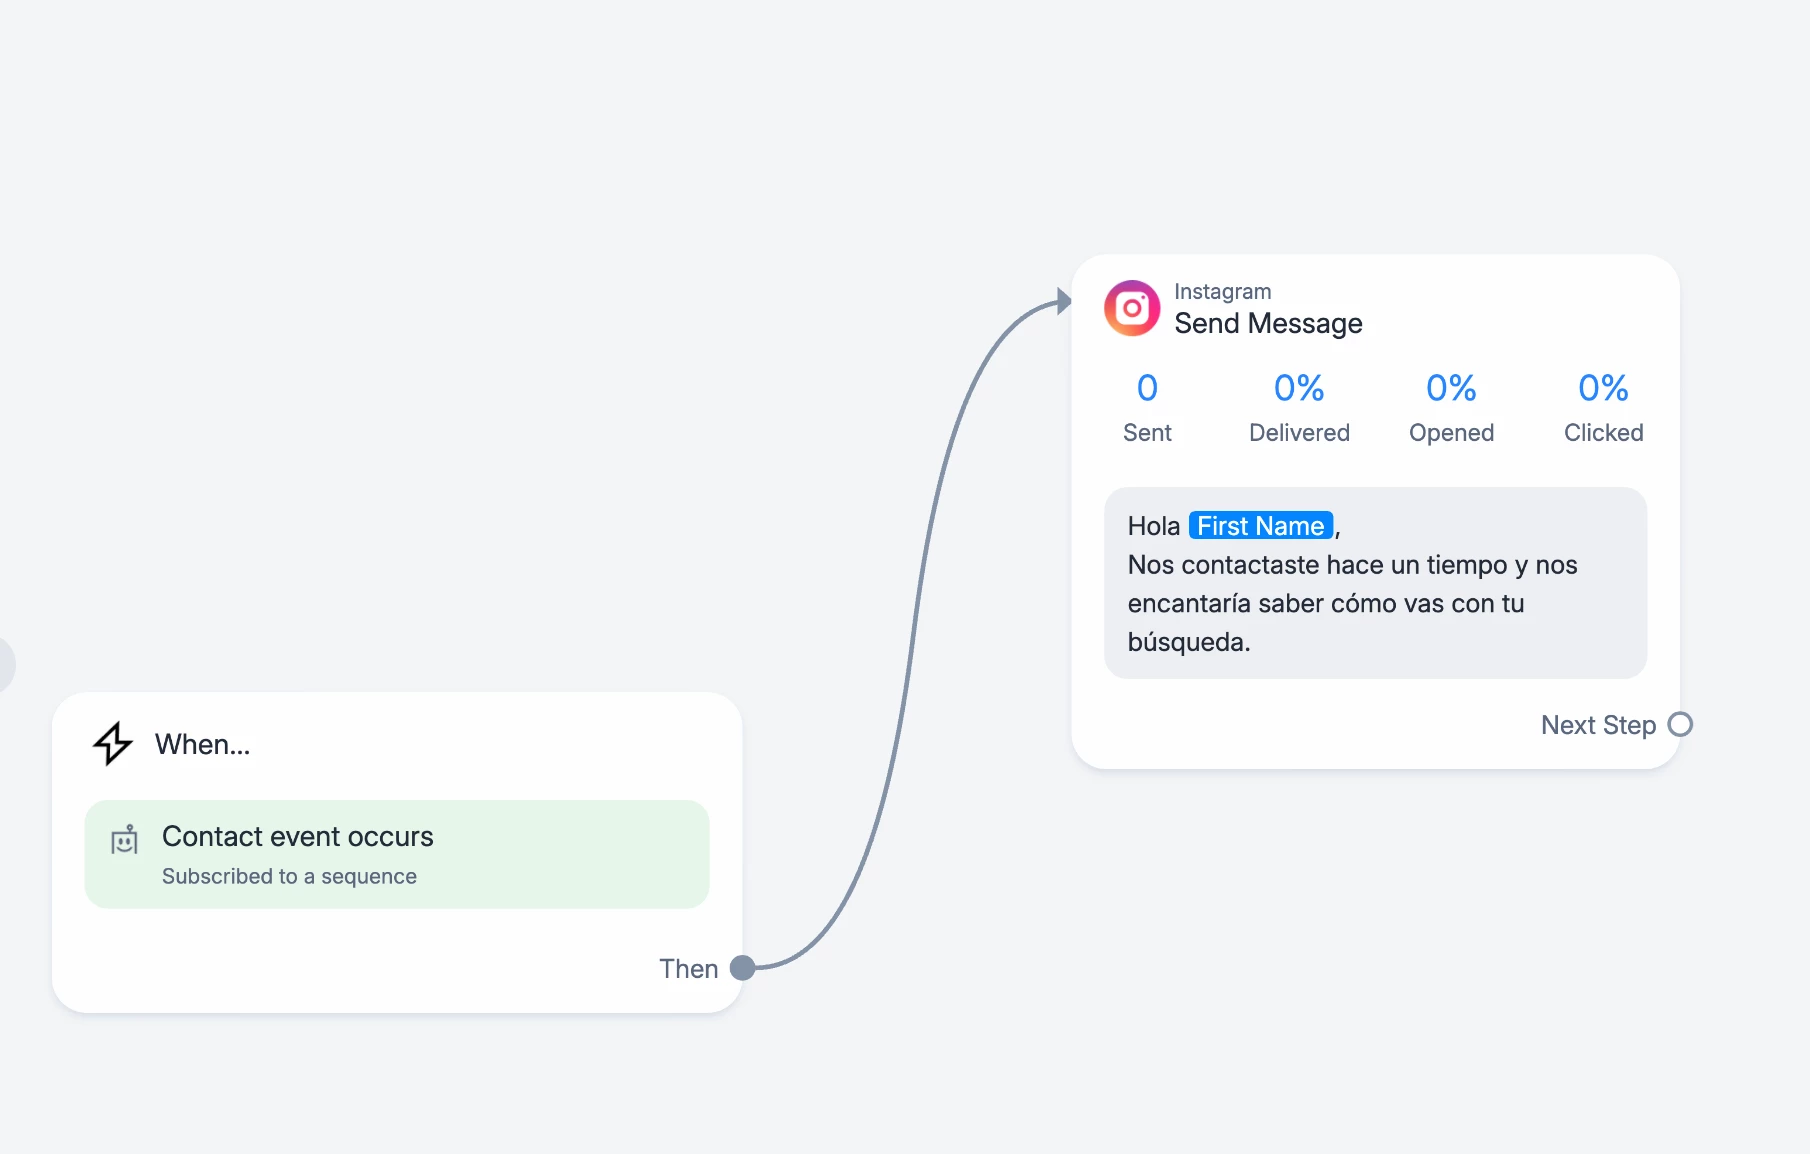Image resolution: width=1810 pixels, height=1154 pixels.
Task: Click the Send Message node title
Action: (x=1268, y=323)
